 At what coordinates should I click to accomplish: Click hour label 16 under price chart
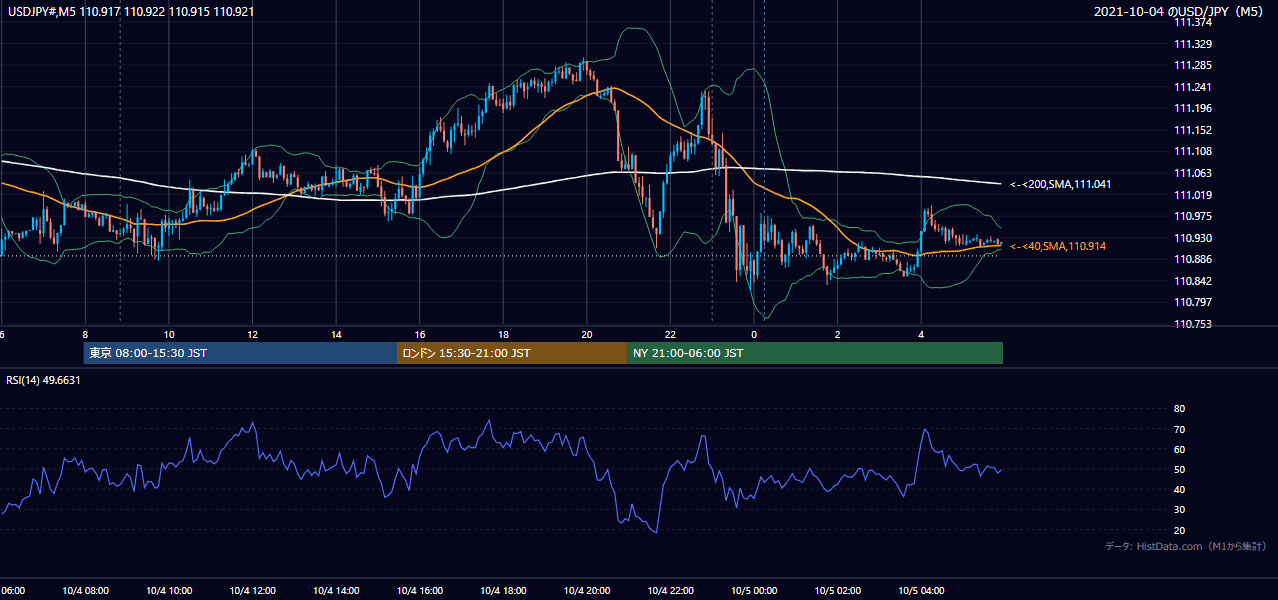point(420,335)
